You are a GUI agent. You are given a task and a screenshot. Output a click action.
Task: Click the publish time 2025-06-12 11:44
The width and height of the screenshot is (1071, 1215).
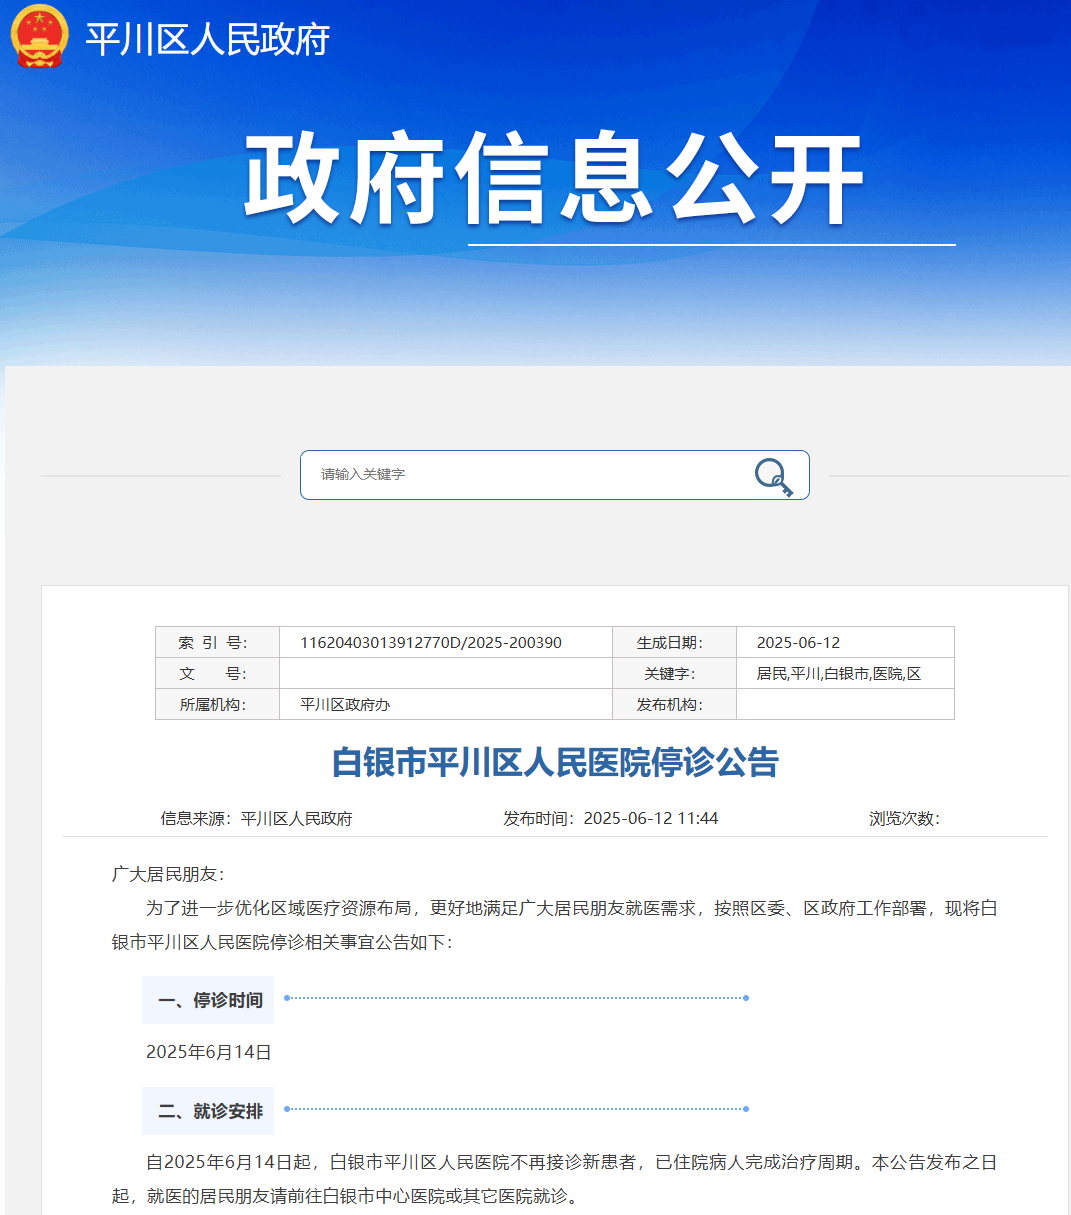652,817
